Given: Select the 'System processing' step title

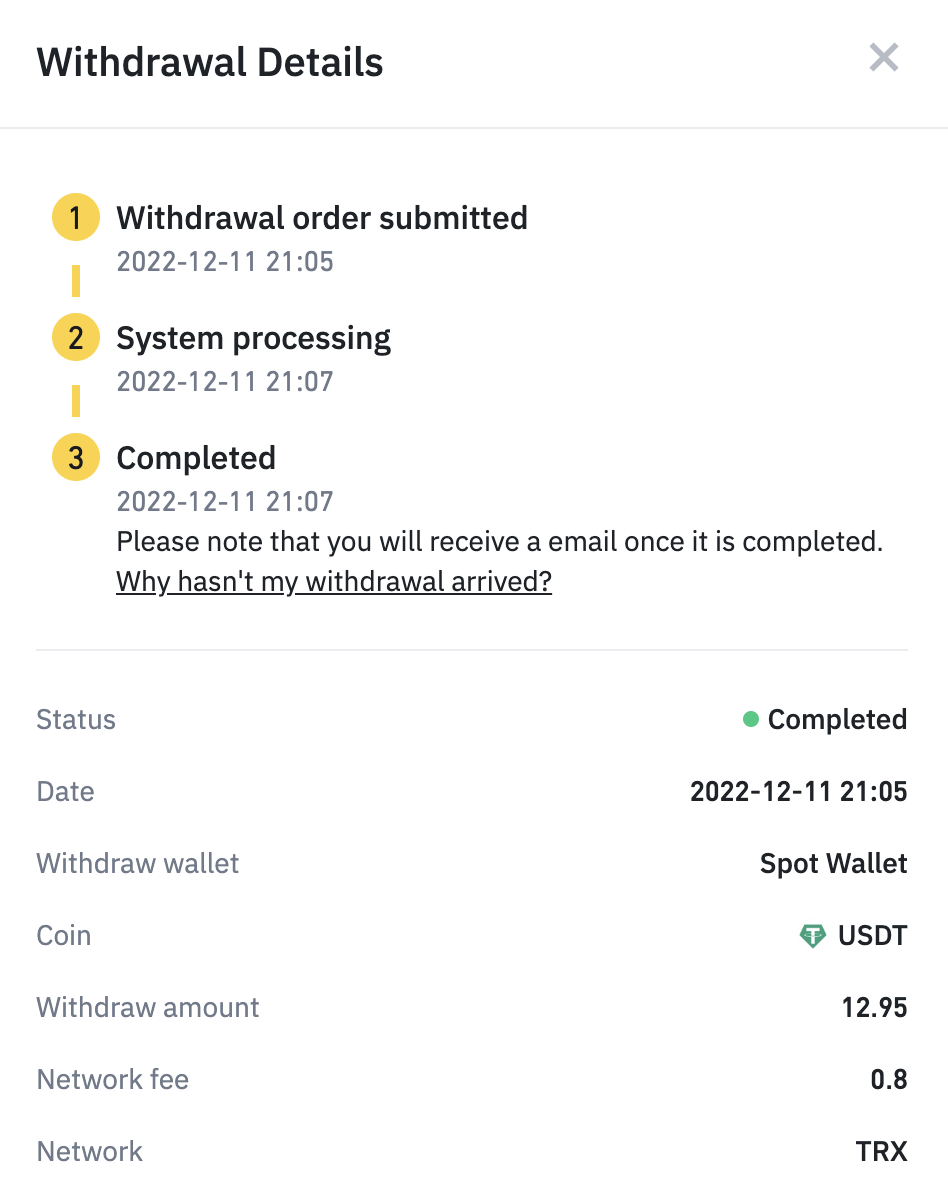Looking at the screenshot, I should point(254,338).
